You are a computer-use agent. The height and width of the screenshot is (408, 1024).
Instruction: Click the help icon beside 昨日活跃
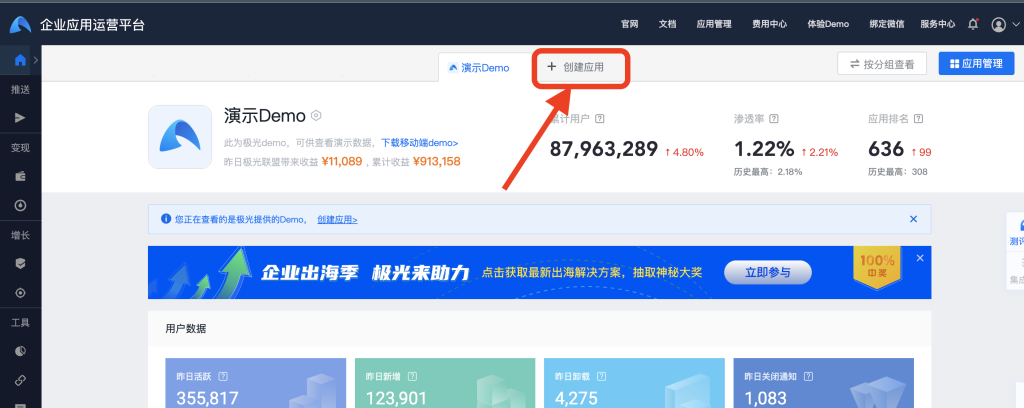pyautogui.click(x=222, y=377)
